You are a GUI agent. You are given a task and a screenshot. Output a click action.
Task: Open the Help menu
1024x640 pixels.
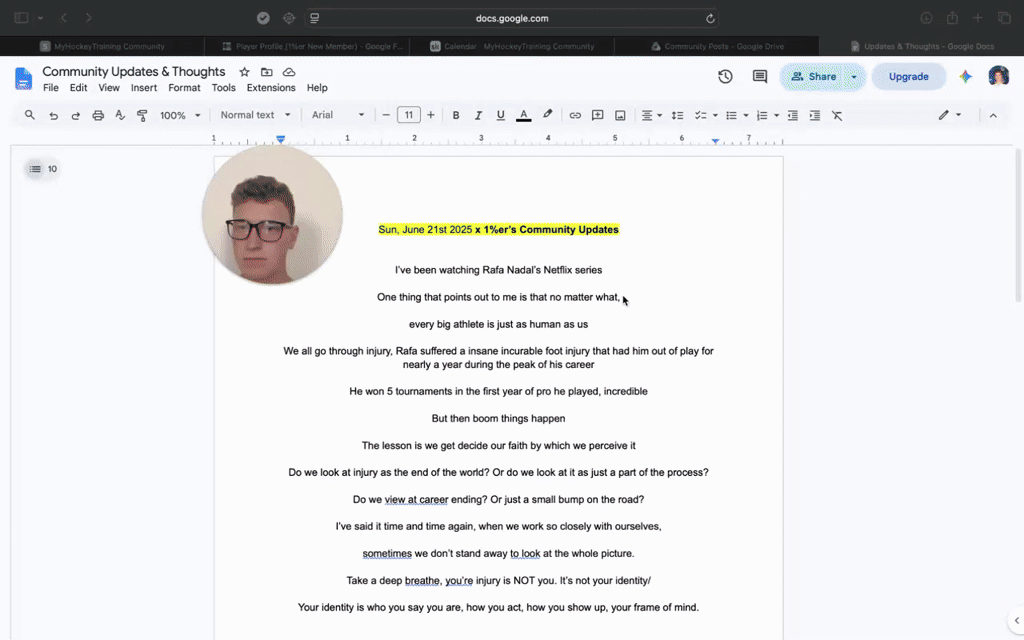[317, 88]
